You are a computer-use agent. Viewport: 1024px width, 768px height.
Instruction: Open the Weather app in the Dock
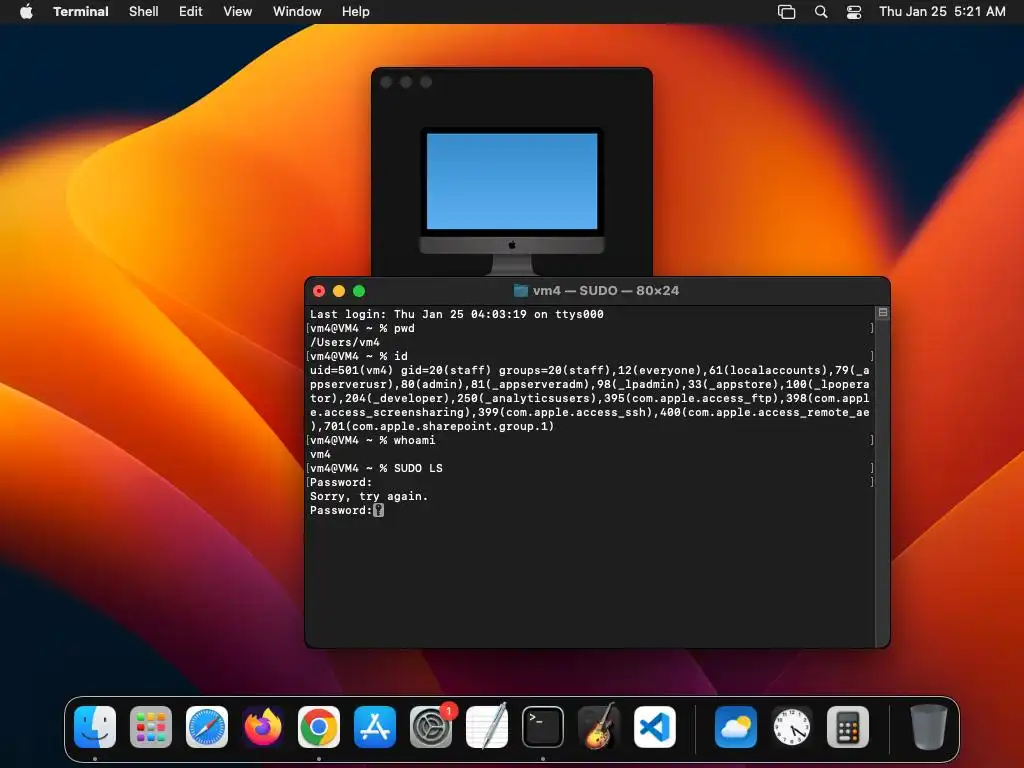pyautogui.click(x=736, y=727)
